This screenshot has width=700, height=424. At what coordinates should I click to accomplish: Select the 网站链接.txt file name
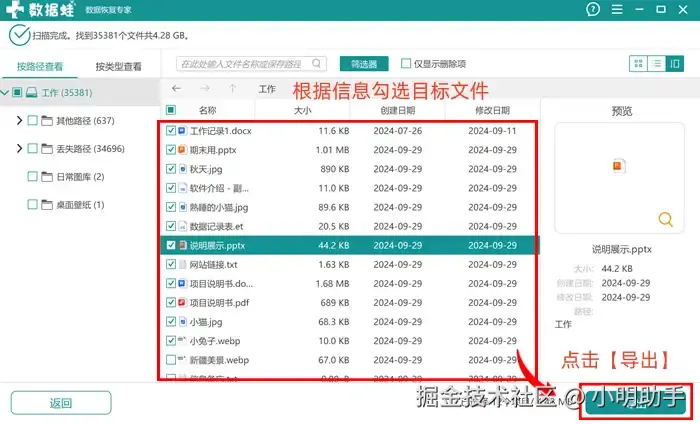tap(213, 265)
